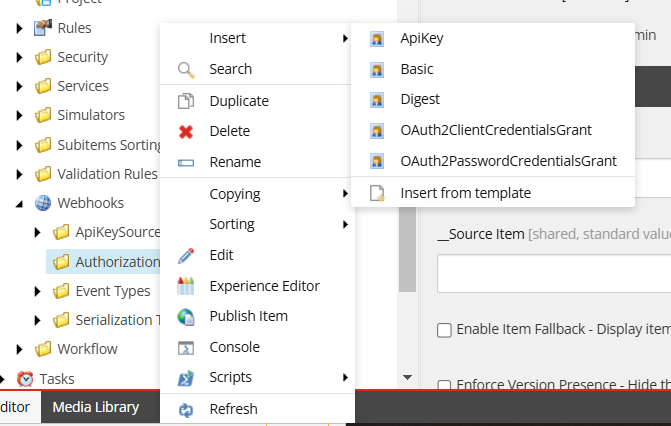Expand the Subitems Sorting tree node

19,146
